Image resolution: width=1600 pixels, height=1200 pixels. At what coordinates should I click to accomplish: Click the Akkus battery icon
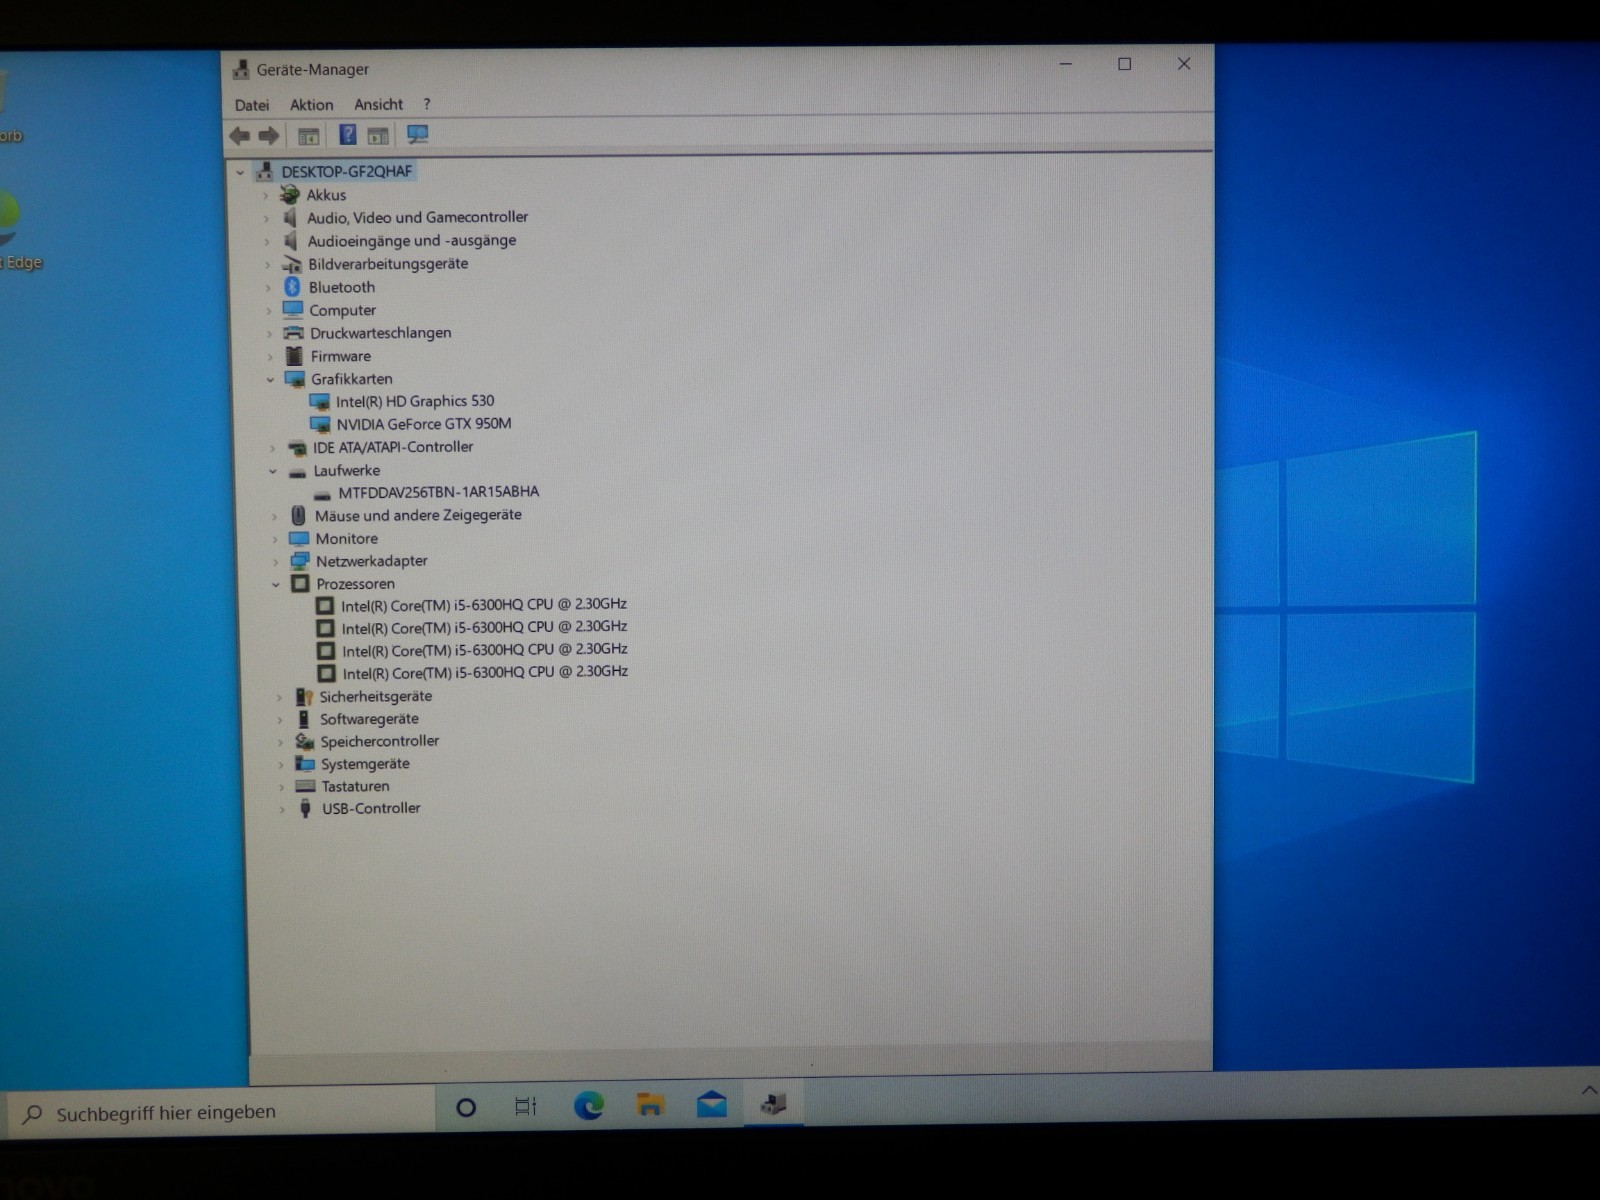click(290, 195)
